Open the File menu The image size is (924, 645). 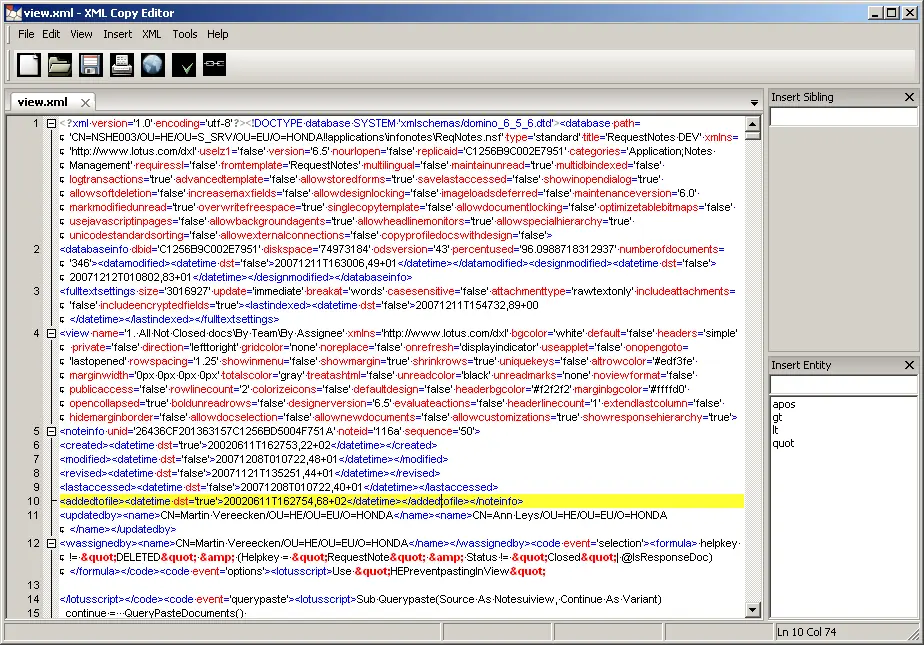coord(26,34)
